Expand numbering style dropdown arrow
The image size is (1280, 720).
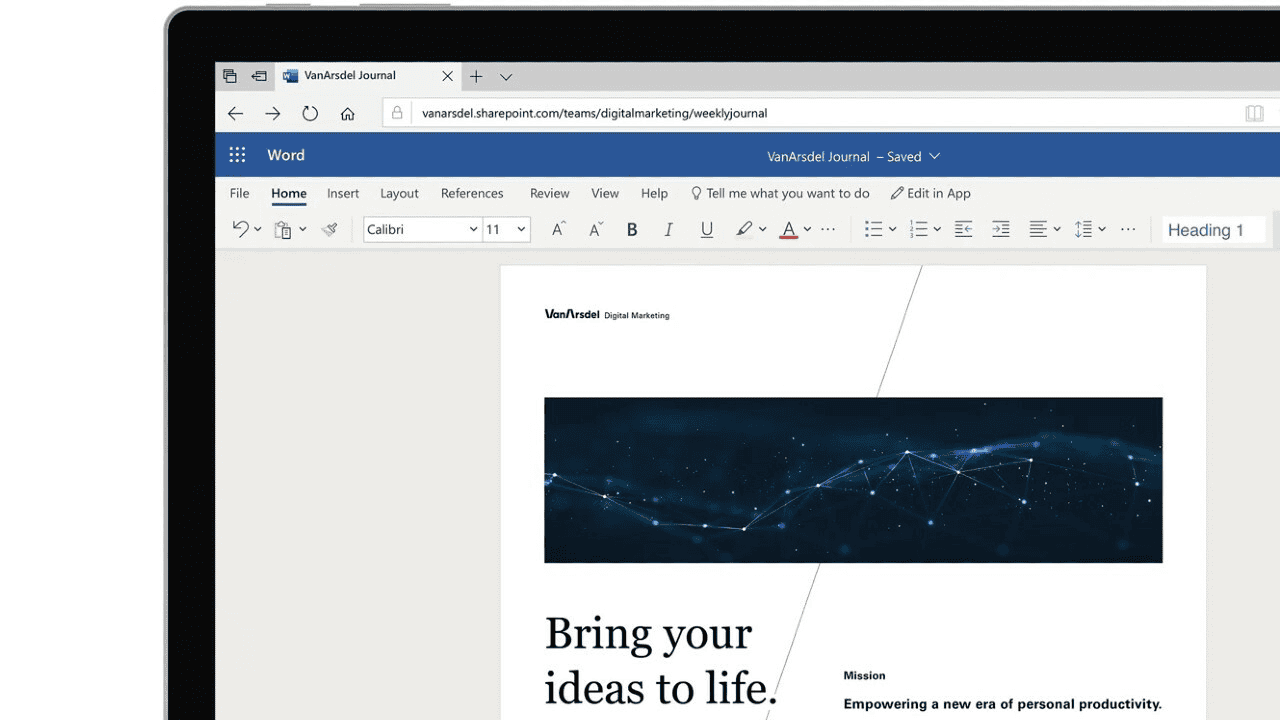tap(937, 229)
